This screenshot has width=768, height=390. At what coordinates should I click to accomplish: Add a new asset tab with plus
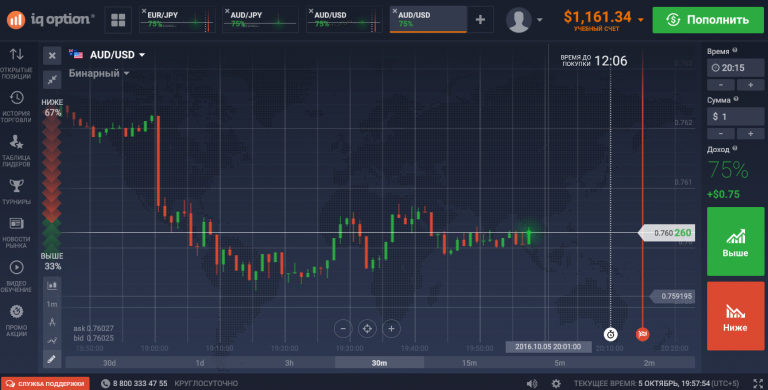click(480, 20)
